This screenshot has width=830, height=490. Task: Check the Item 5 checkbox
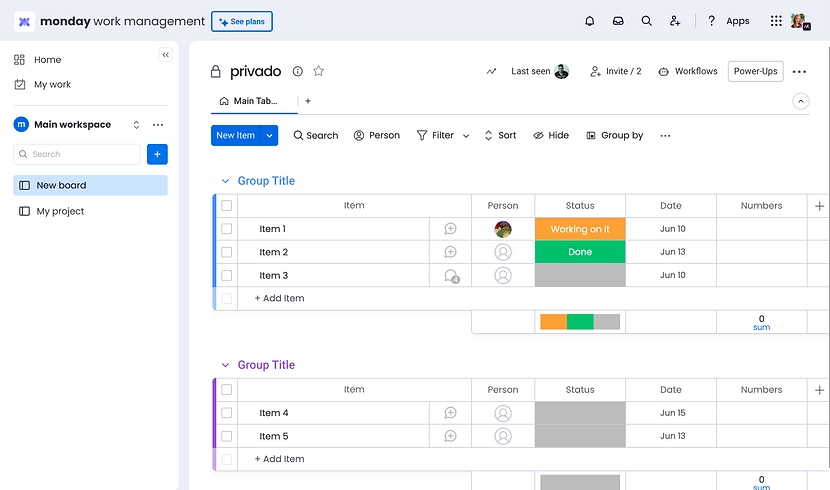point(227,436)
